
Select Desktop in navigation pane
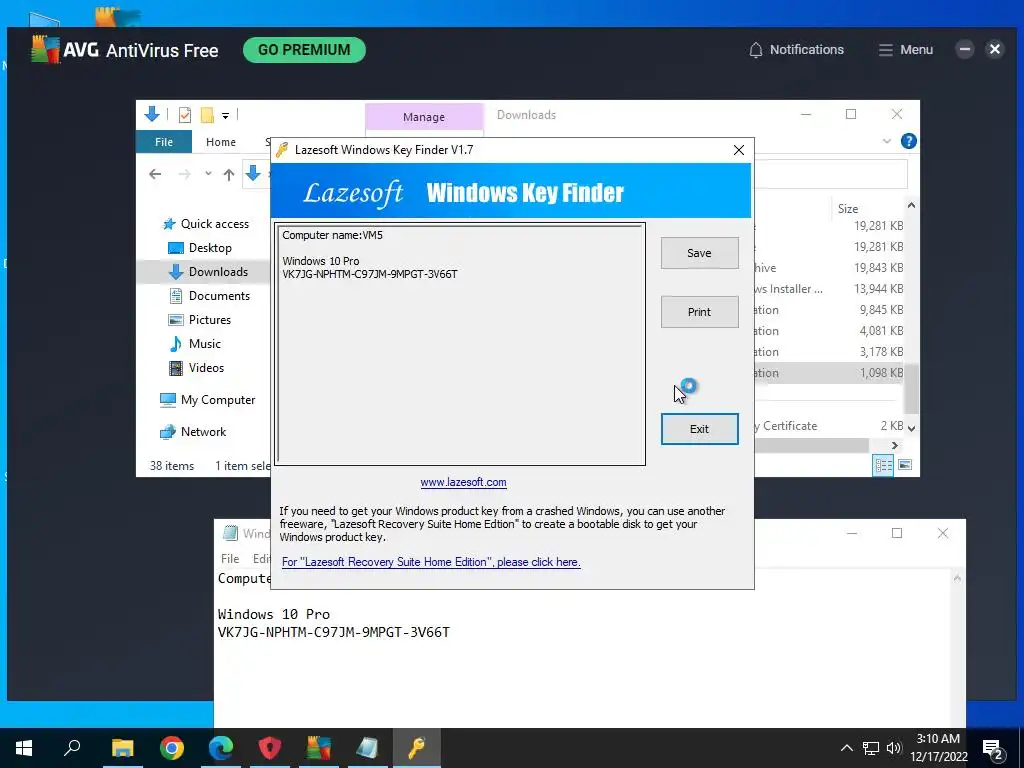200,248
